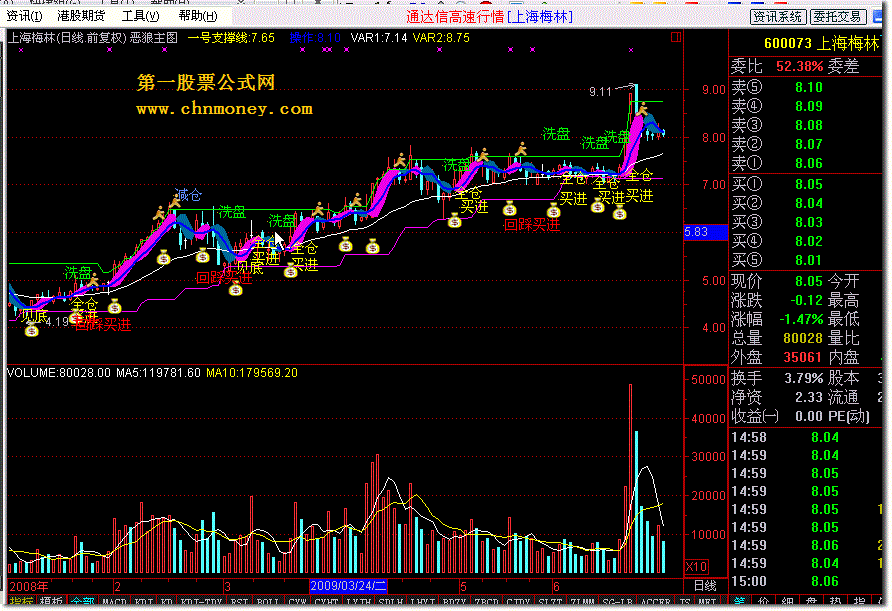Click the 卖⑤ 8.10 order row
Screen dimensions: 892x611
(805, 87)
